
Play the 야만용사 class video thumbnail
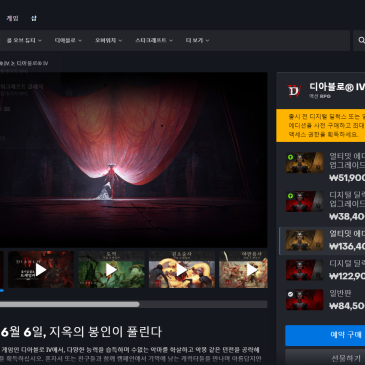coord(243,269)
